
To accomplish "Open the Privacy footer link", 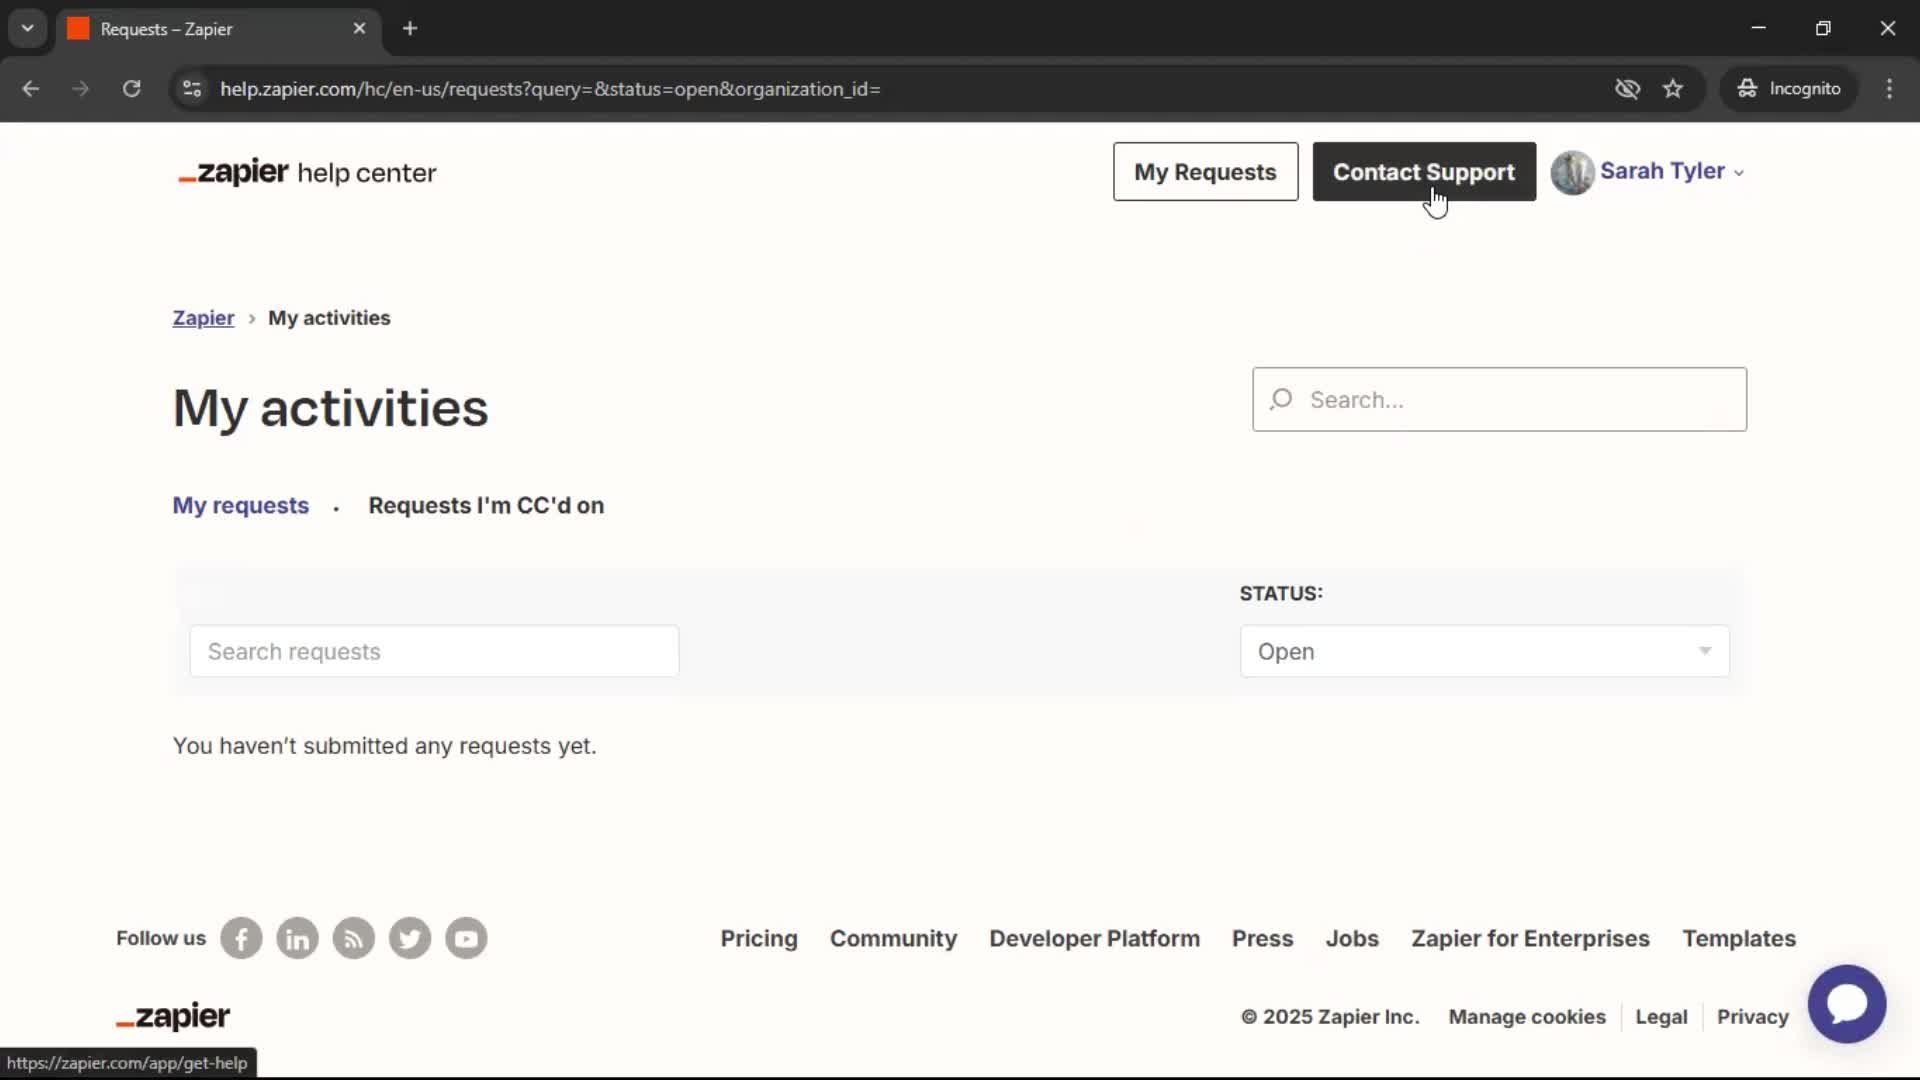I will (x=1752, y=1017).
